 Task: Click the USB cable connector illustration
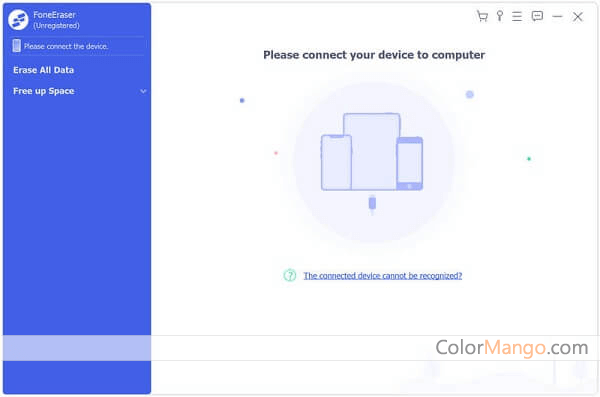[x=372, y=204]
